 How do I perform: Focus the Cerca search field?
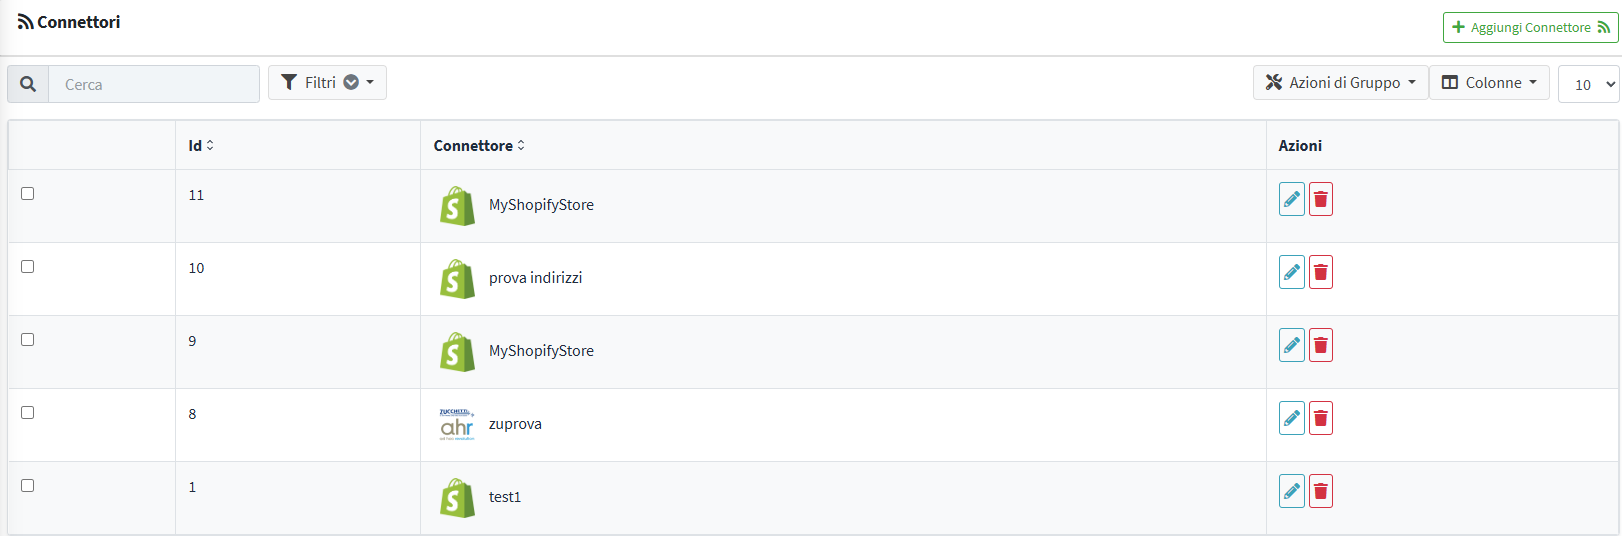[x=154, y=84]
